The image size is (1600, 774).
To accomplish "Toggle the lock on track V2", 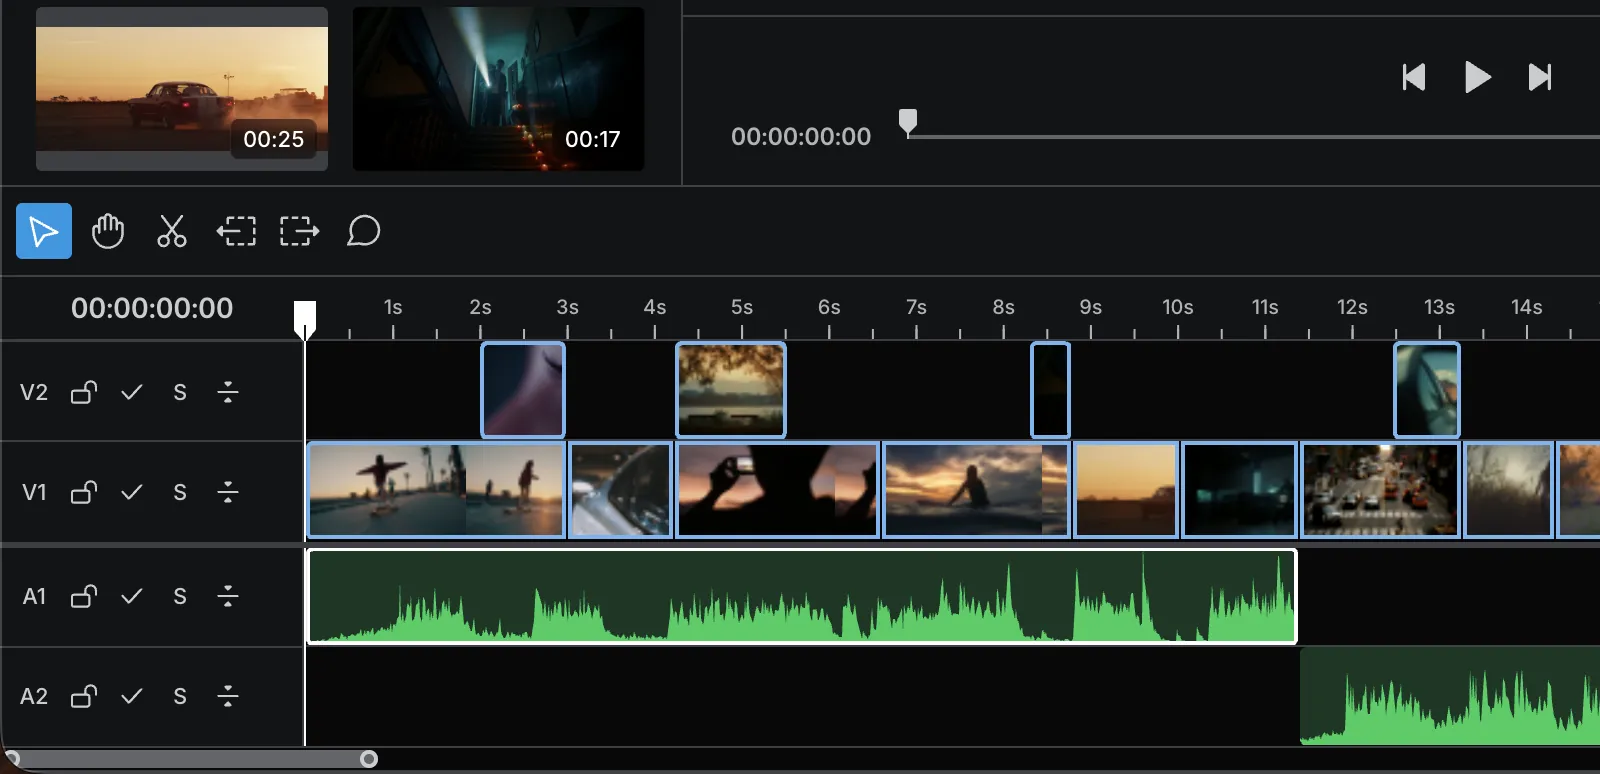I will pos(84,392).
